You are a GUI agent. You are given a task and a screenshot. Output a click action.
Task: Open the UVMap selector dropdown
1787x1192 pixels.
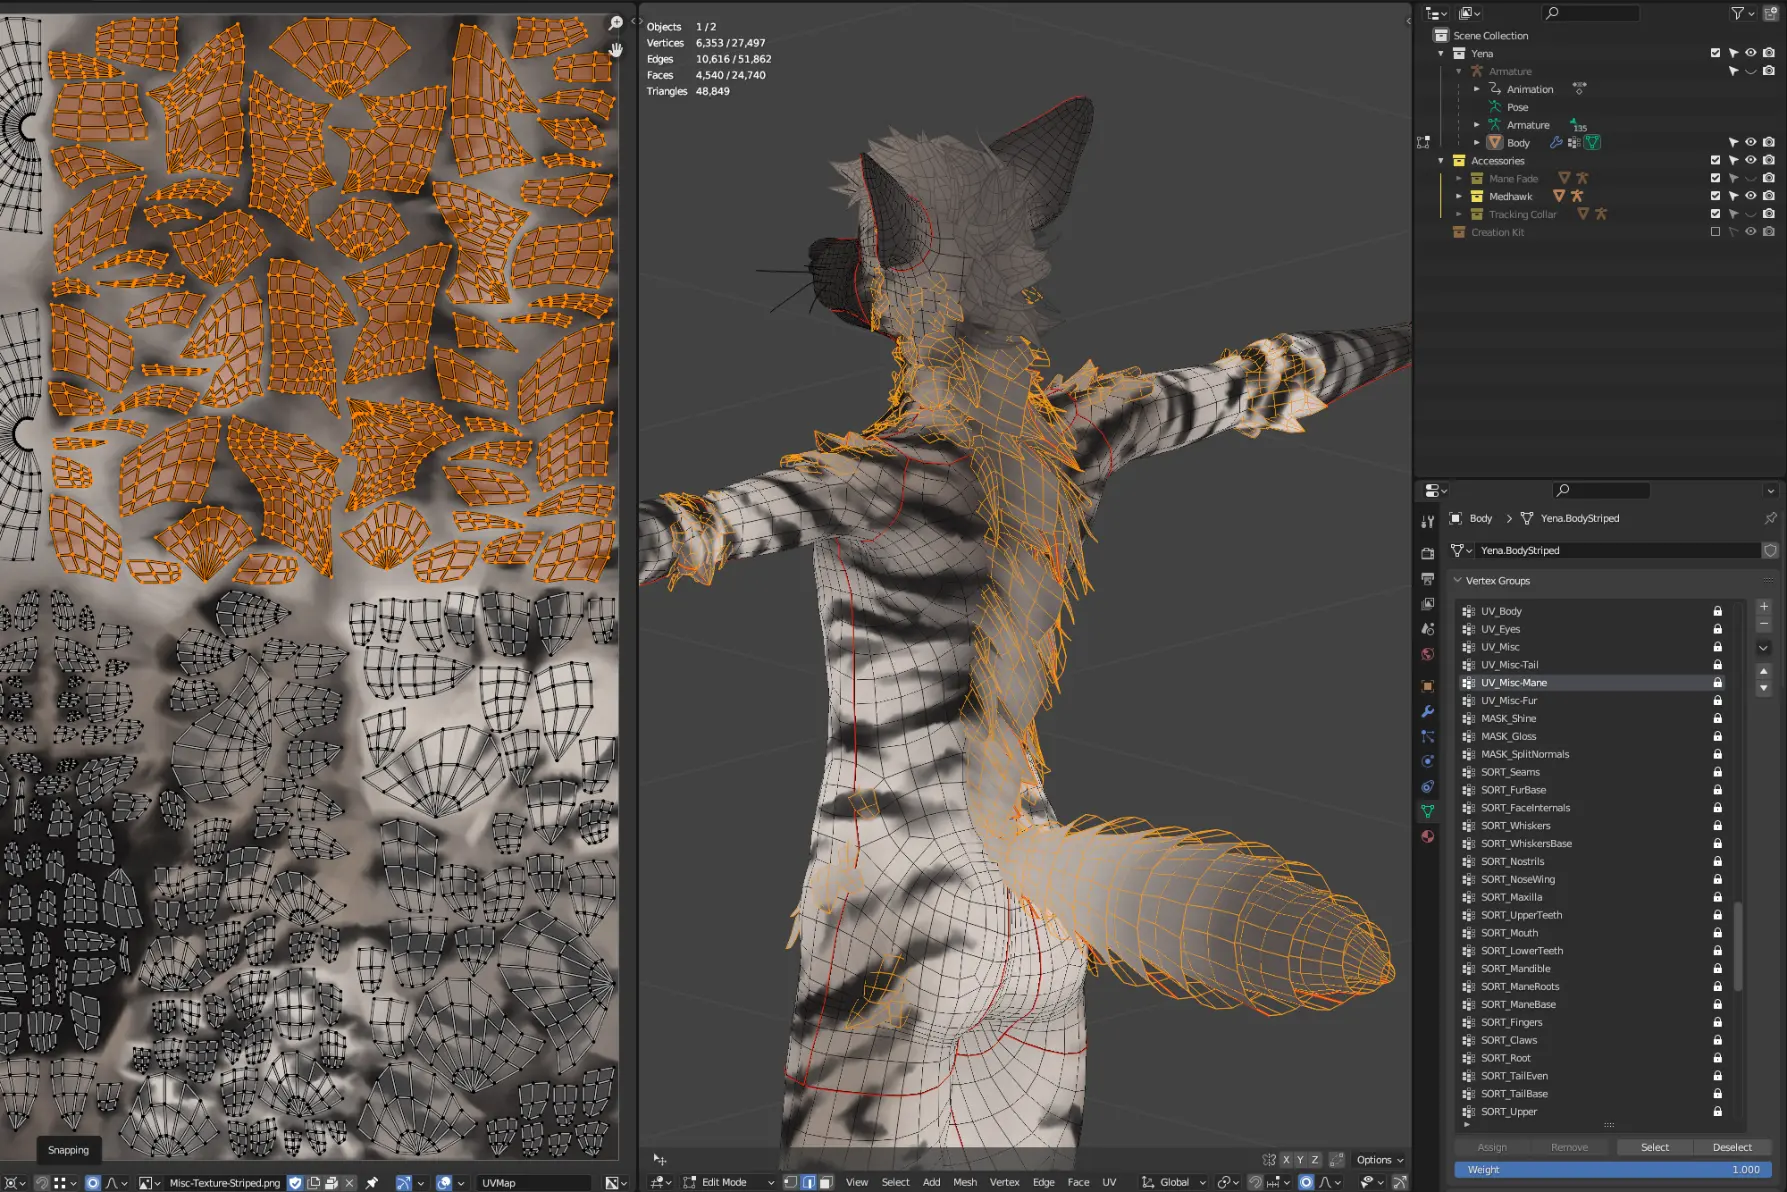[x=535, y=1183]
